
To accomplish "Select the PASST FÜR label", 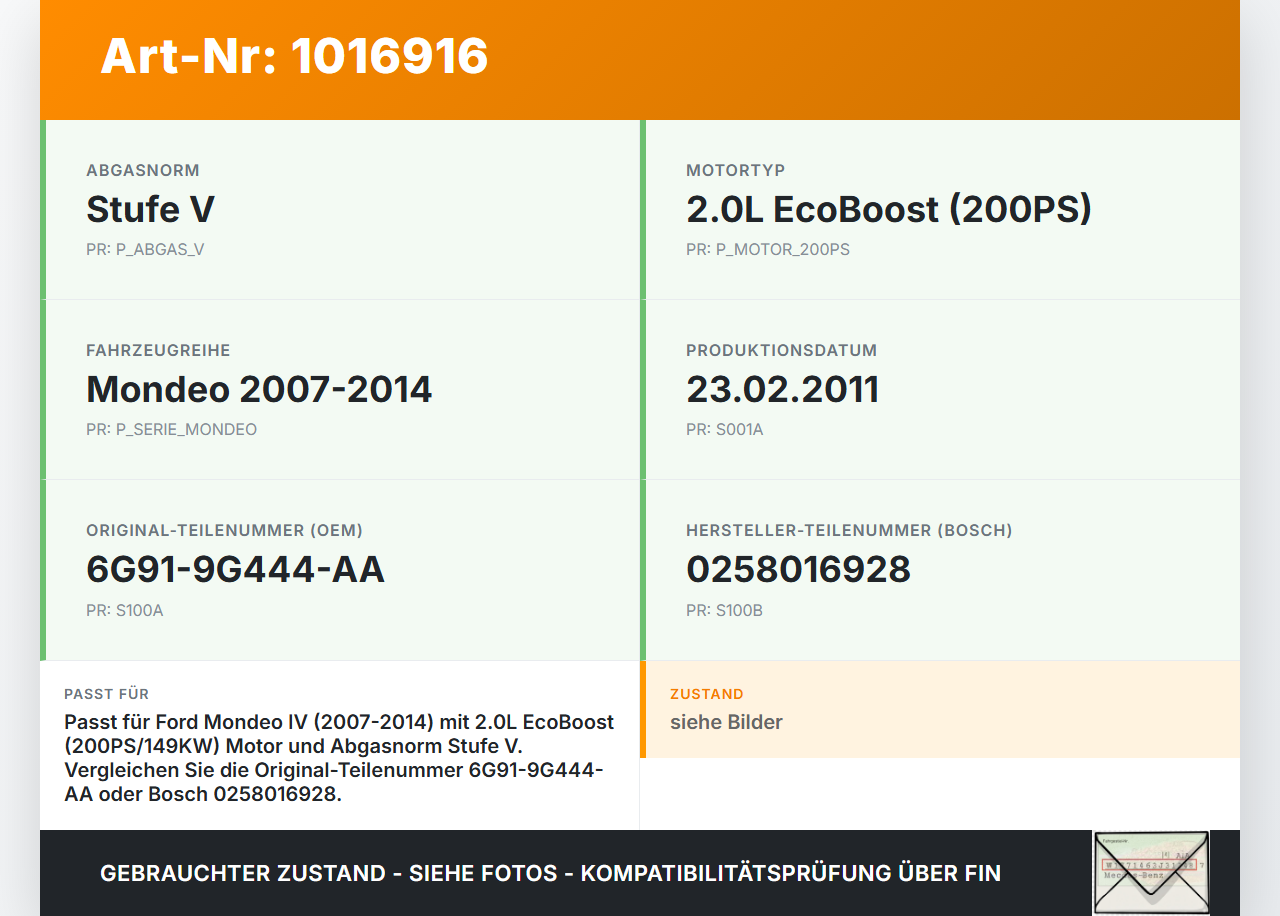I will pos(107,694).
